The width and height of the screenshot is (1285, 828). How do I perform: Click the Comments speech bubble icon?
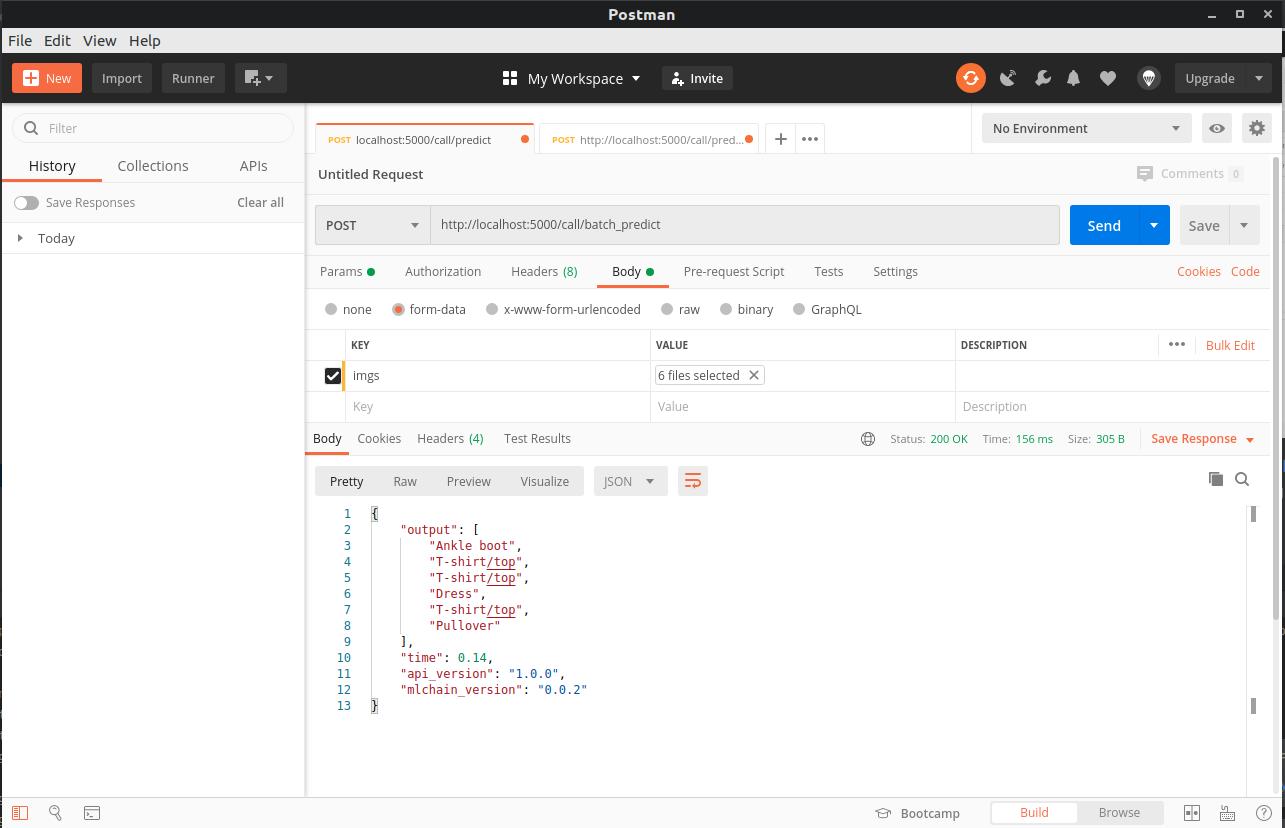[1145, 174]
